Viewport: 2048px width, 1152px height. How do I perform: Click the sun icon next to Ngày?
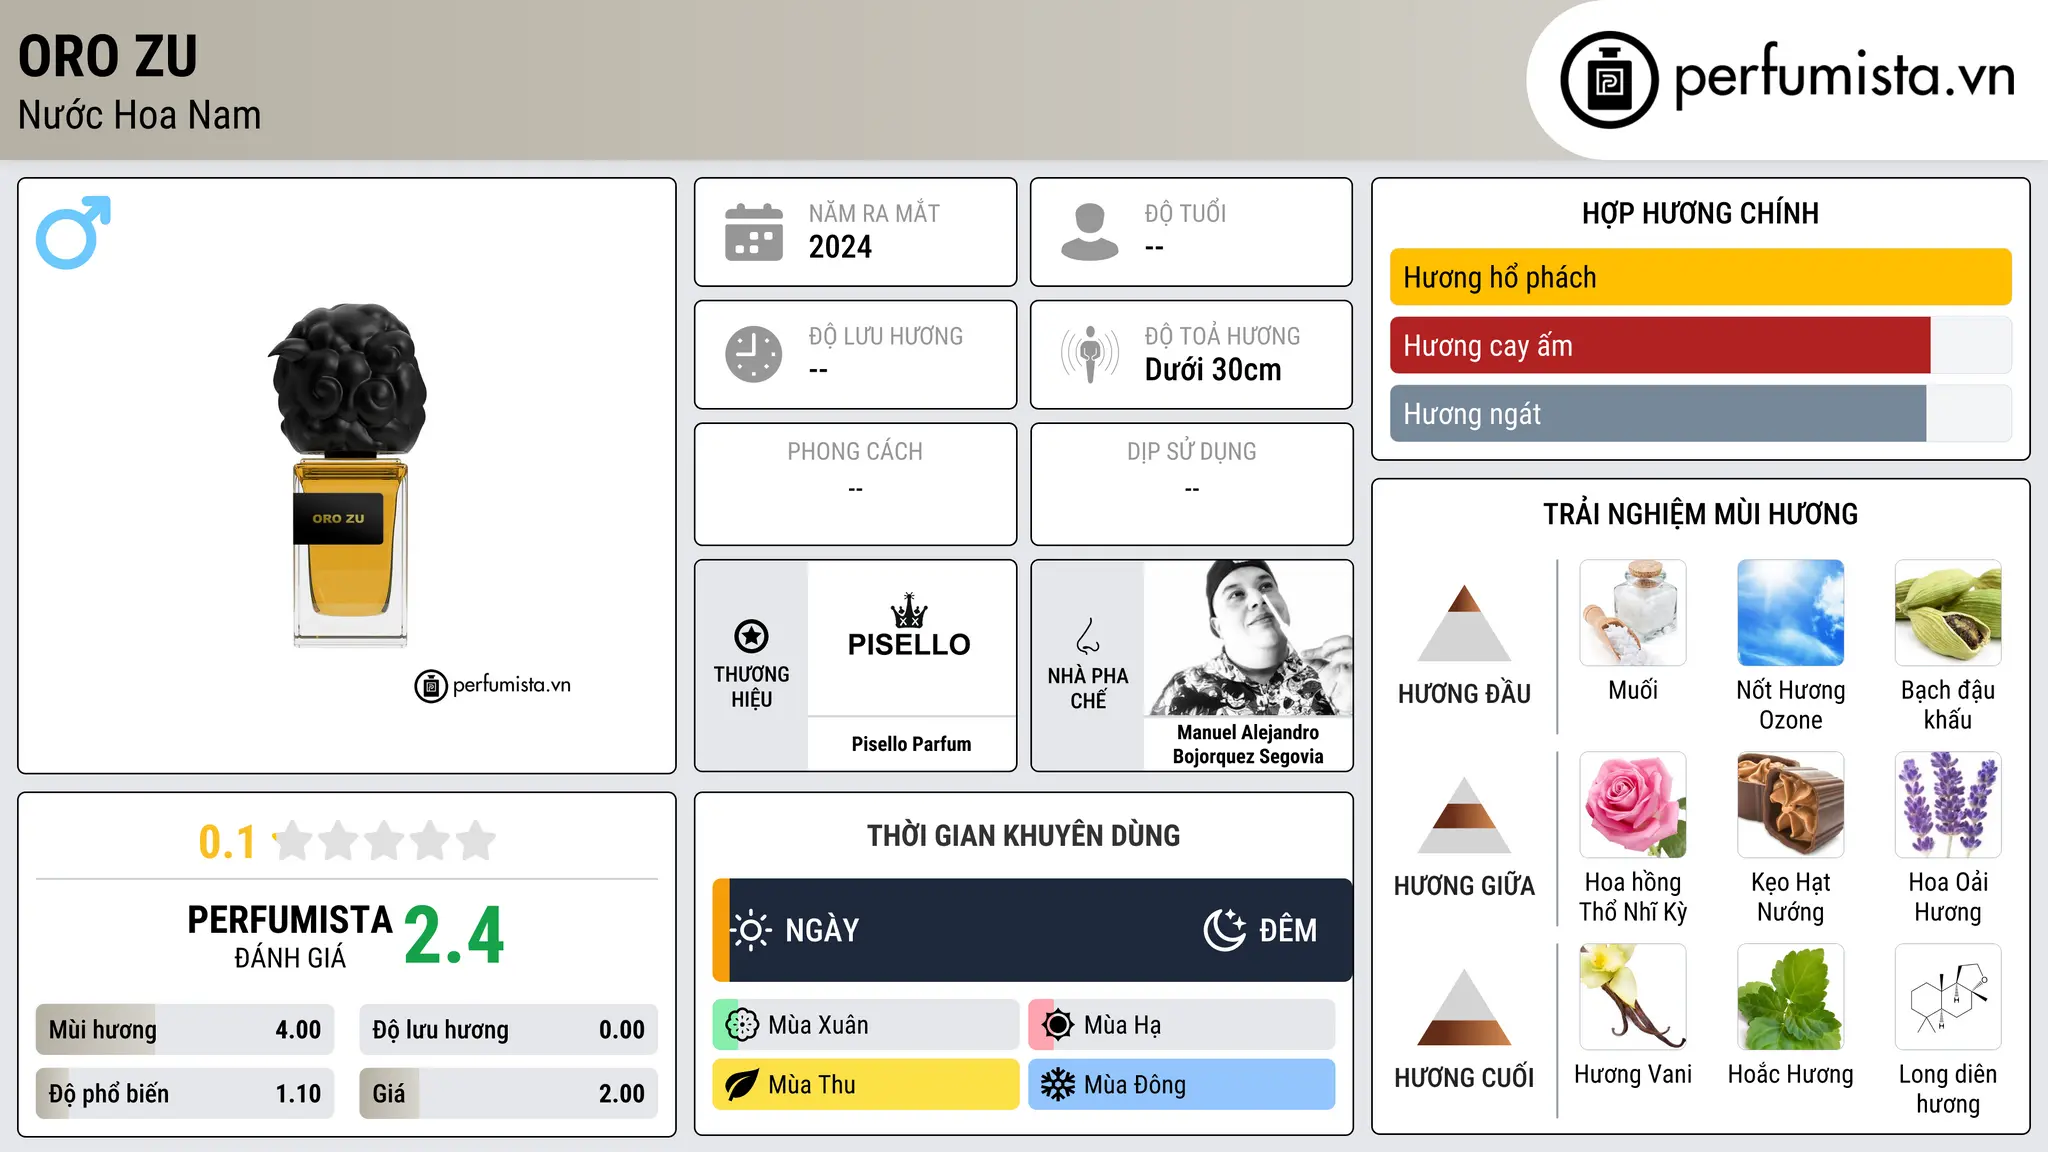(x=751, y=930)
